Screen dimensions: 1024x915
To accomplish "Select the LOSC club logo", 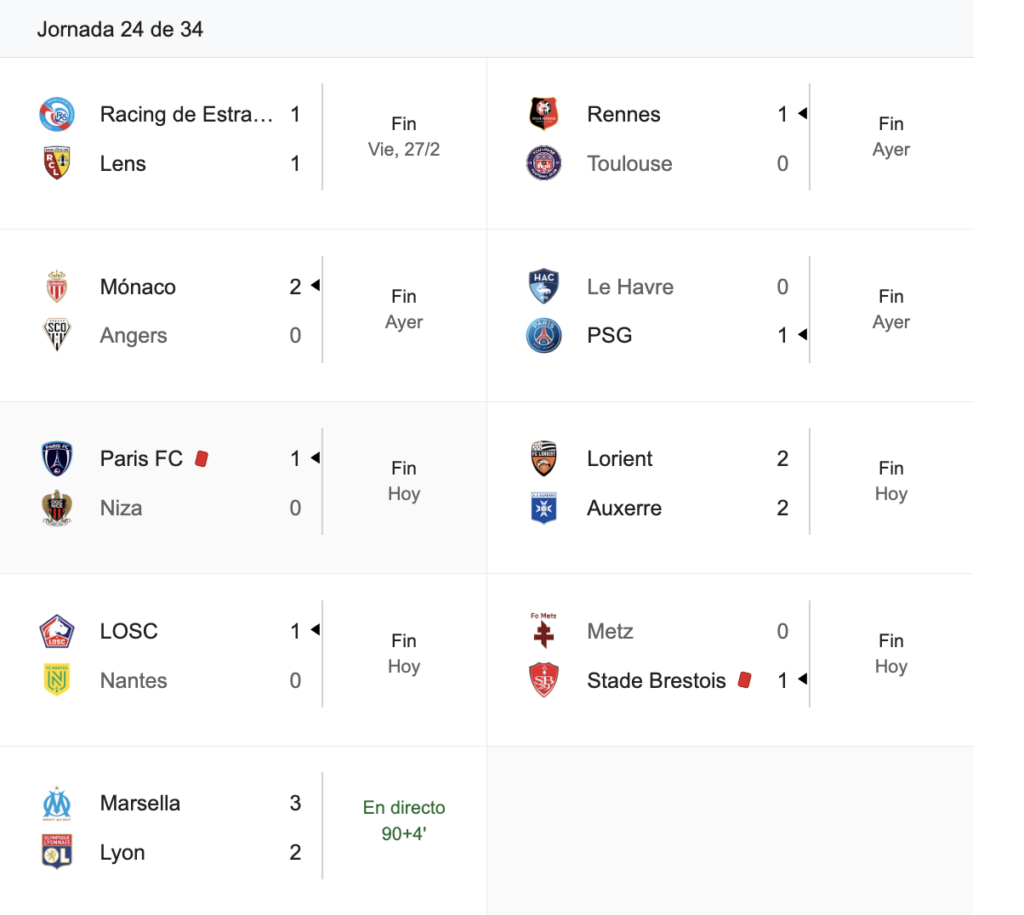I will point(56,631).
